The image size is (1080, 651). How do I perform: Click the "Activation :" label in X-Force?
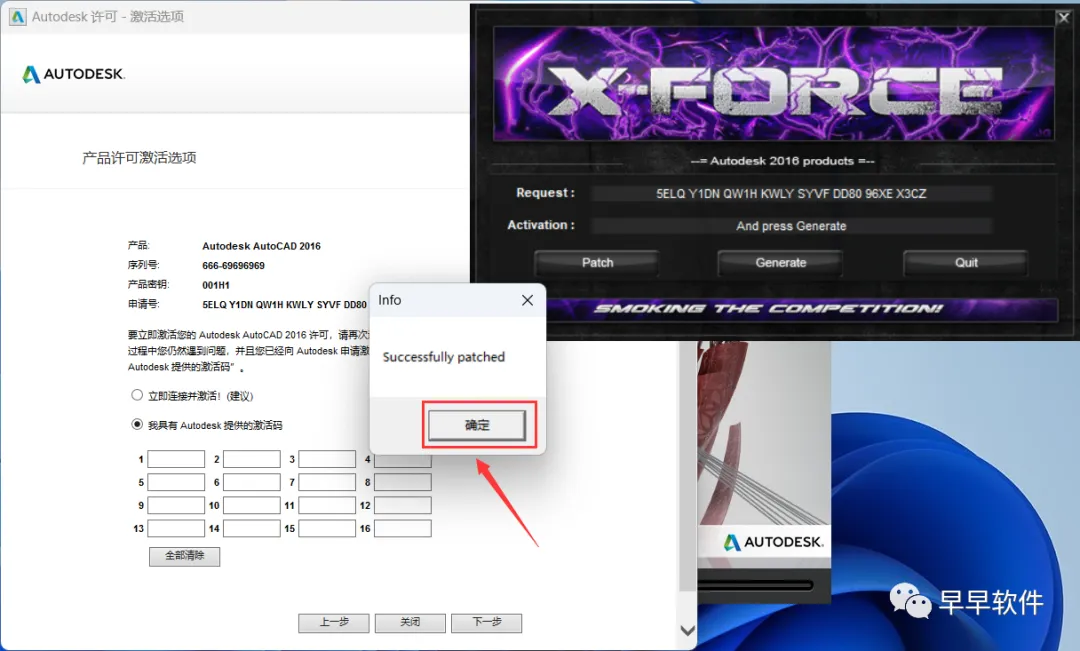coord(541,225)
